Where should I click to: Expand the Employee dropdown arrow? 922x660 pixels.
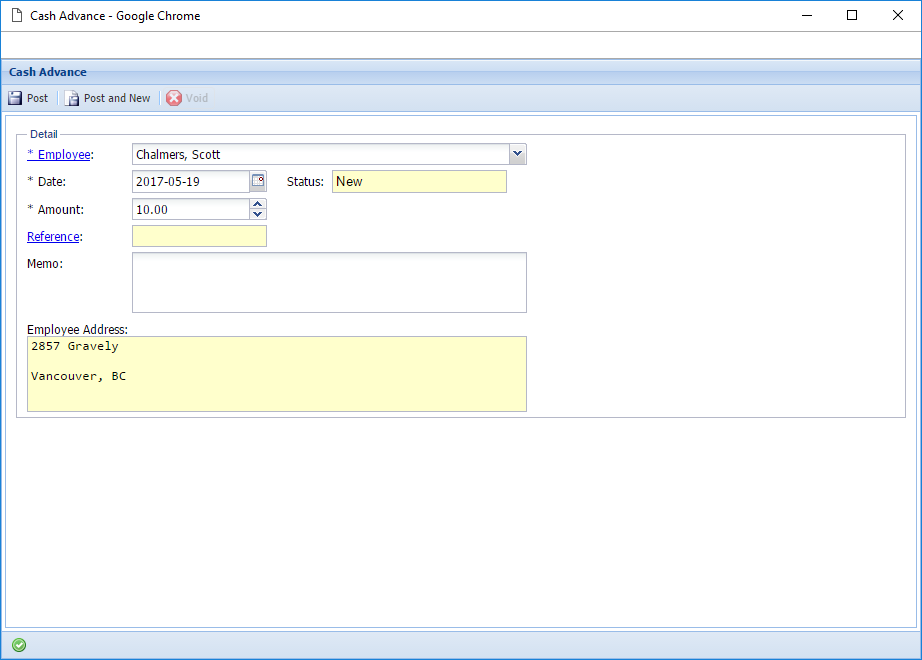(517, 154)
